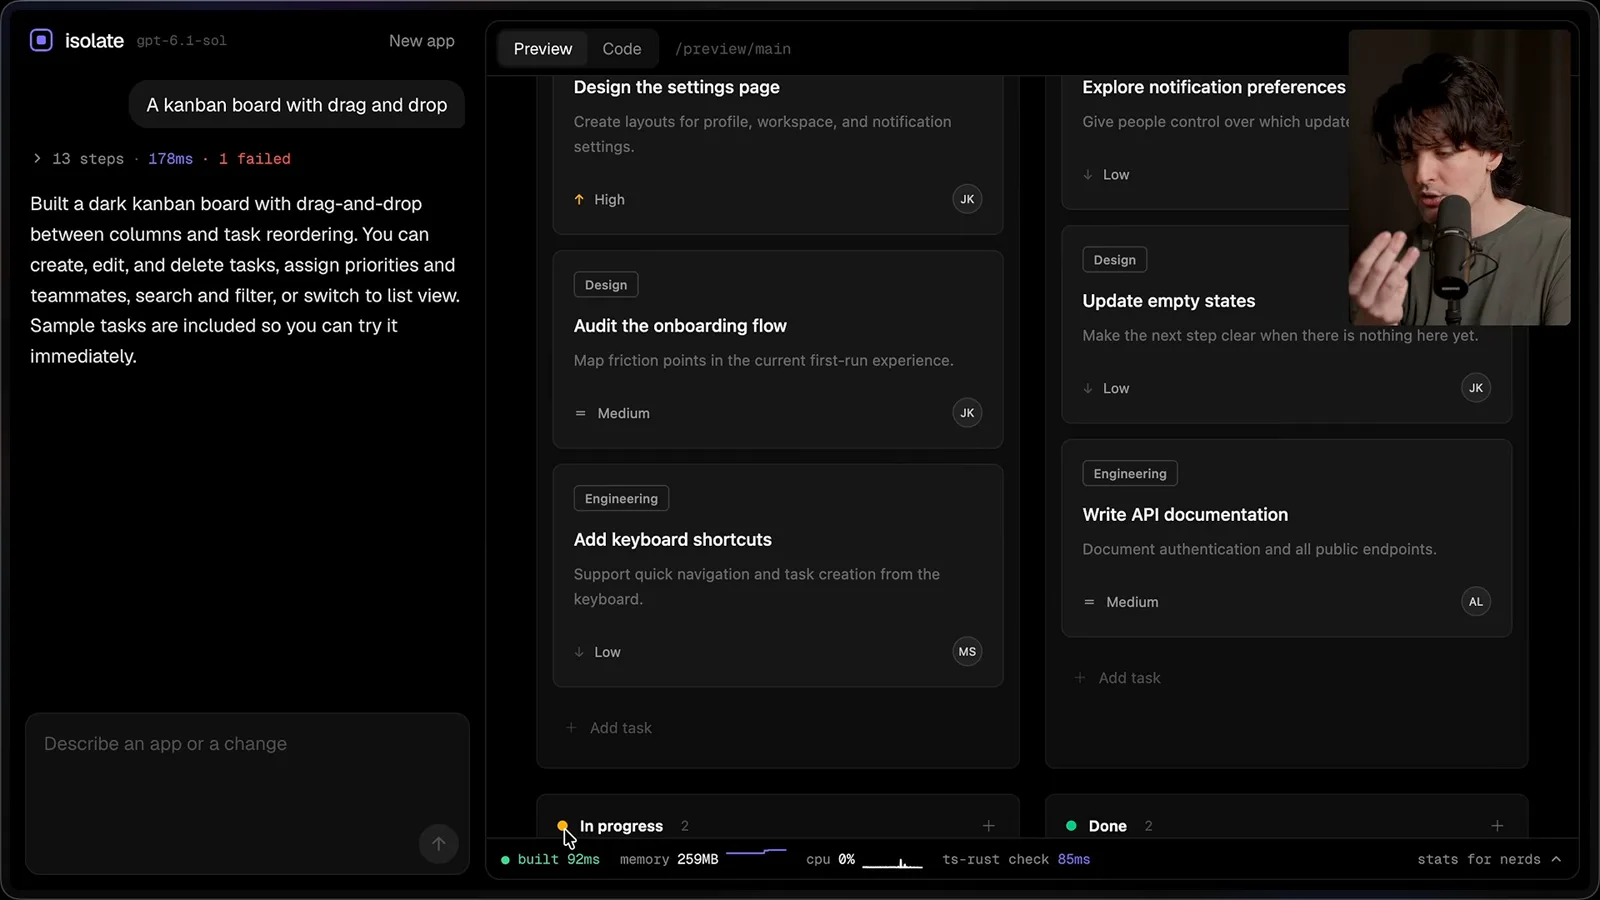Click the gpt-6.1-sol model label
Image resolution: width=1600 pixels, height=900 pixels.
click(182, 41)
